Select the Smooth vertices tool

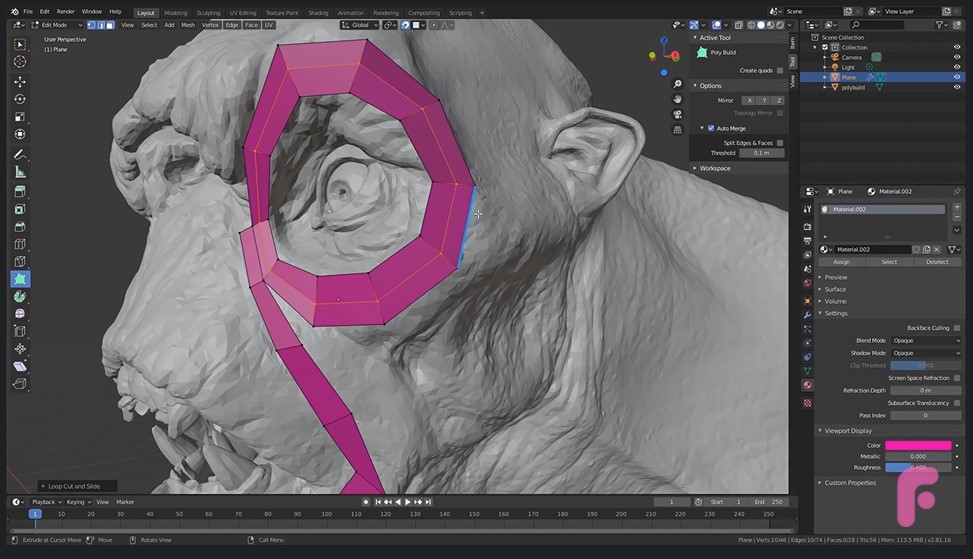20,314
